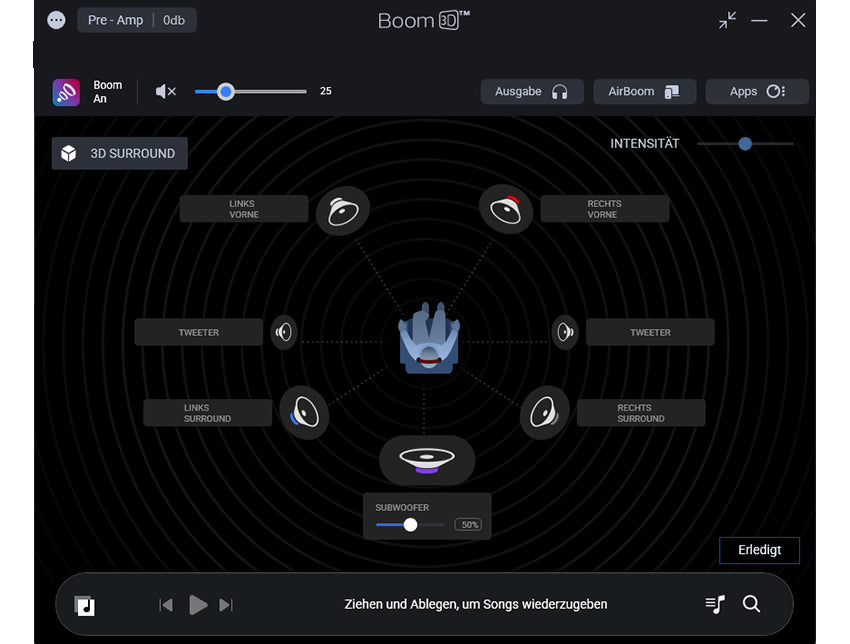Toggle the Links Surround speaker icon
Viewport: 850px width, 644px height.
click(x=304, y=413)
